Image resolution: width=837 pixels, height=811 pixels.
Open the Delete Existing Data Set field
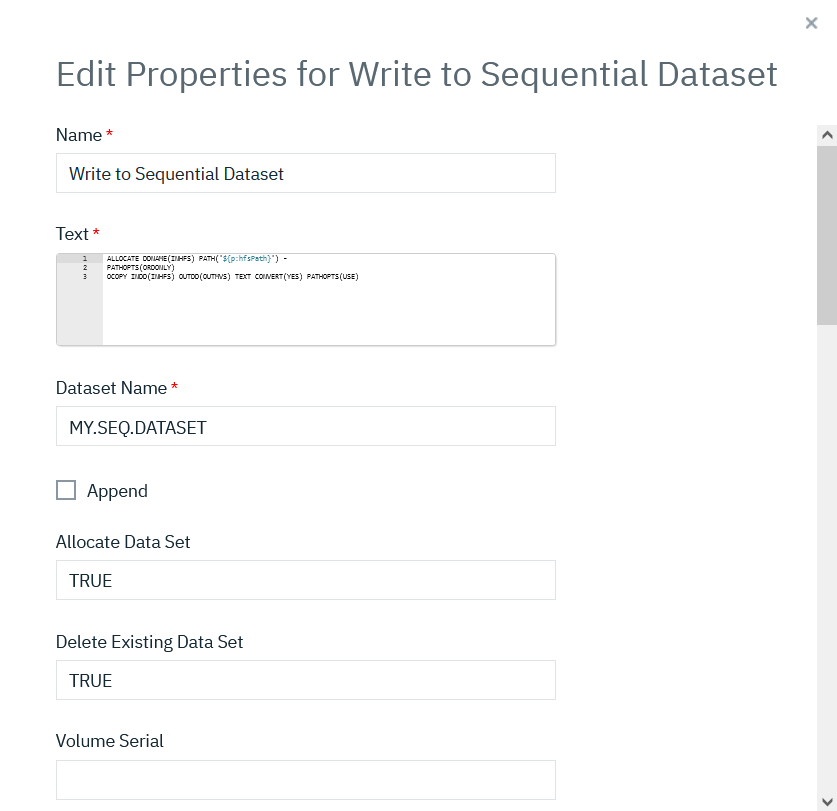coord(305,680)
